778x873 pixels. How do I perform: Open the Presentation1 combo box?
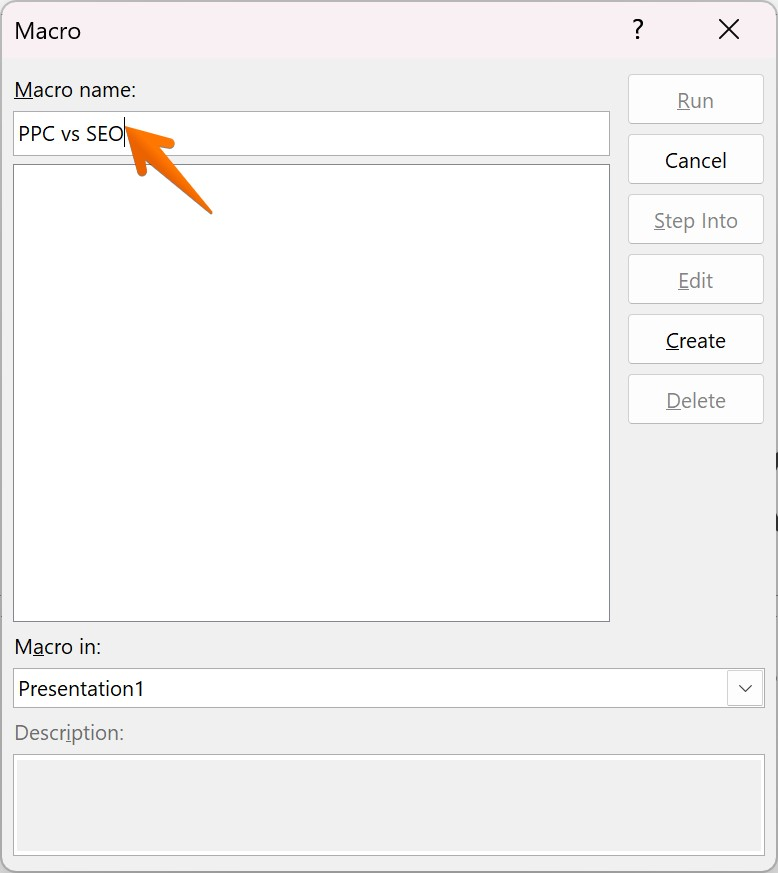(x=370, y=688)
